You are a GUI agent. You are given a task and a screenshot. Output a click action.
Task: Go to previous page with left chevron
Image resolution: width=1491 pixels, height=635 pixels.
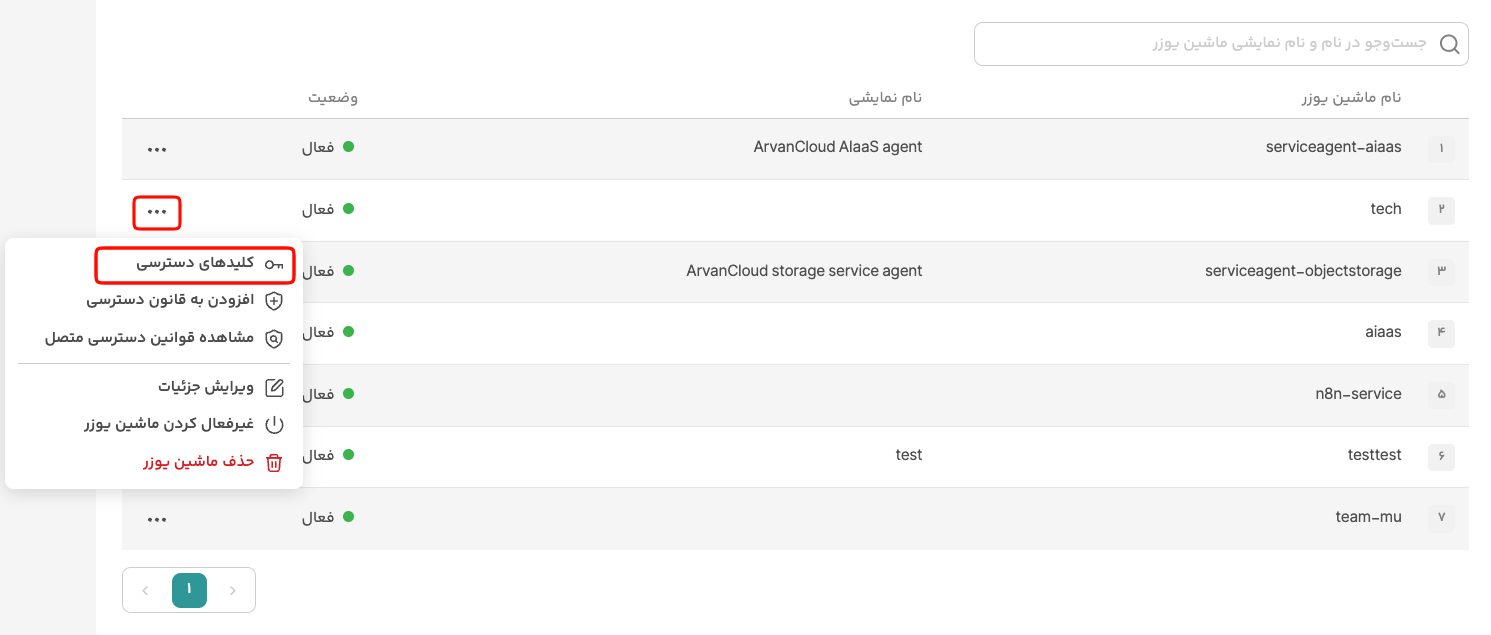(x=145, y=590)
